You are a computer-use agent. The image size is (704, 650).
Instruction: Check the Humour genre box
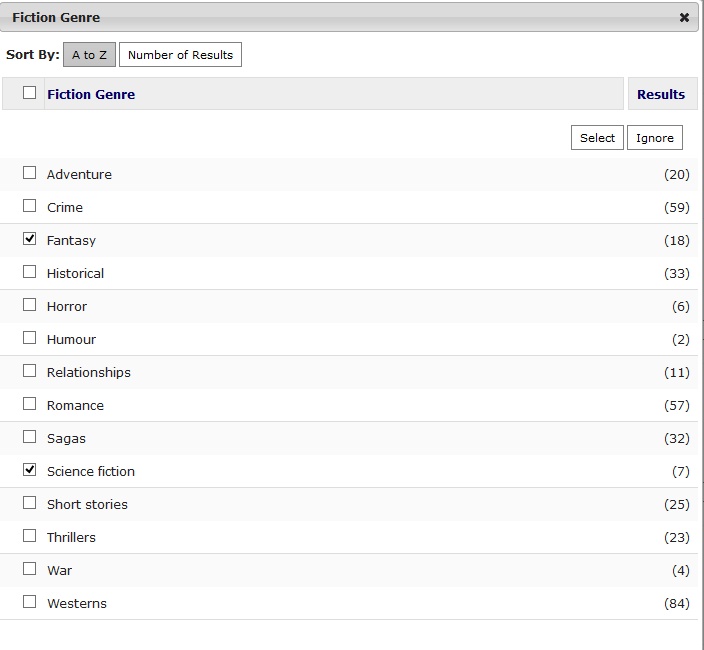coord(29,338)
